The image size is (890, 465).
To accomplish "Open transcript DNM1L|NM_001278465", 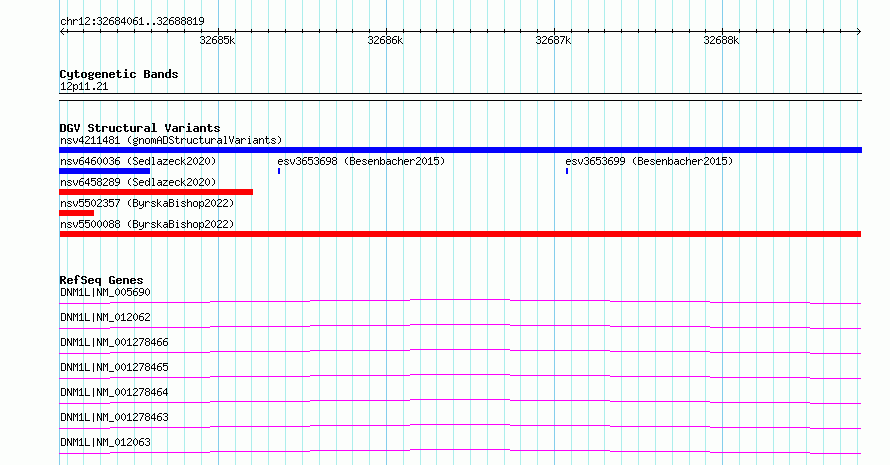I will (114, 367).
